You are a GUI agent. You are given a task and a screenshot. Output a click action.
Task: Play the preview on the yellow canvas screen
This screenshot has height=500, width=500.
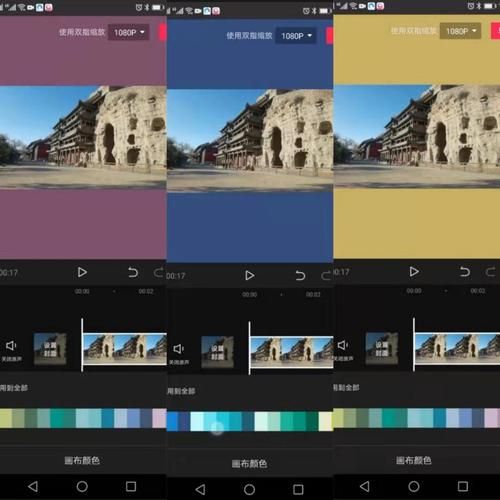(414, 272)
